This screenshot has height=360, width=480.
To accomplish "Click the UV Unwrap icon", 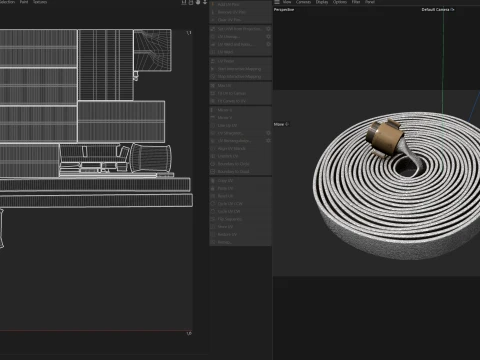I will [x=213, y=37].
